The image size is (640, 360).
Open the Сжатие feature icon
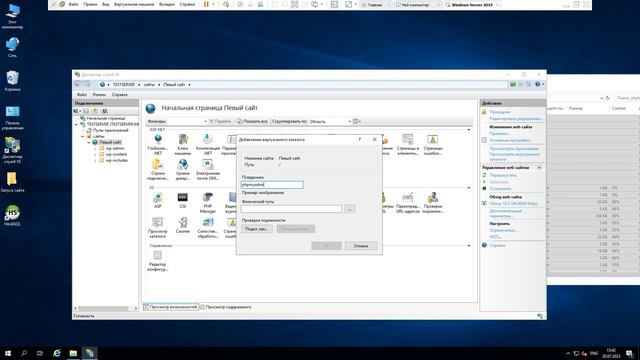pyautogui.click(x=182, y=225)
